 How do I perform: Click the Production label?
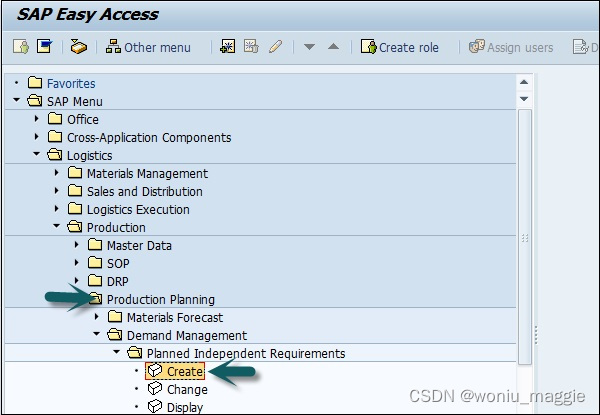pos(116,228)
